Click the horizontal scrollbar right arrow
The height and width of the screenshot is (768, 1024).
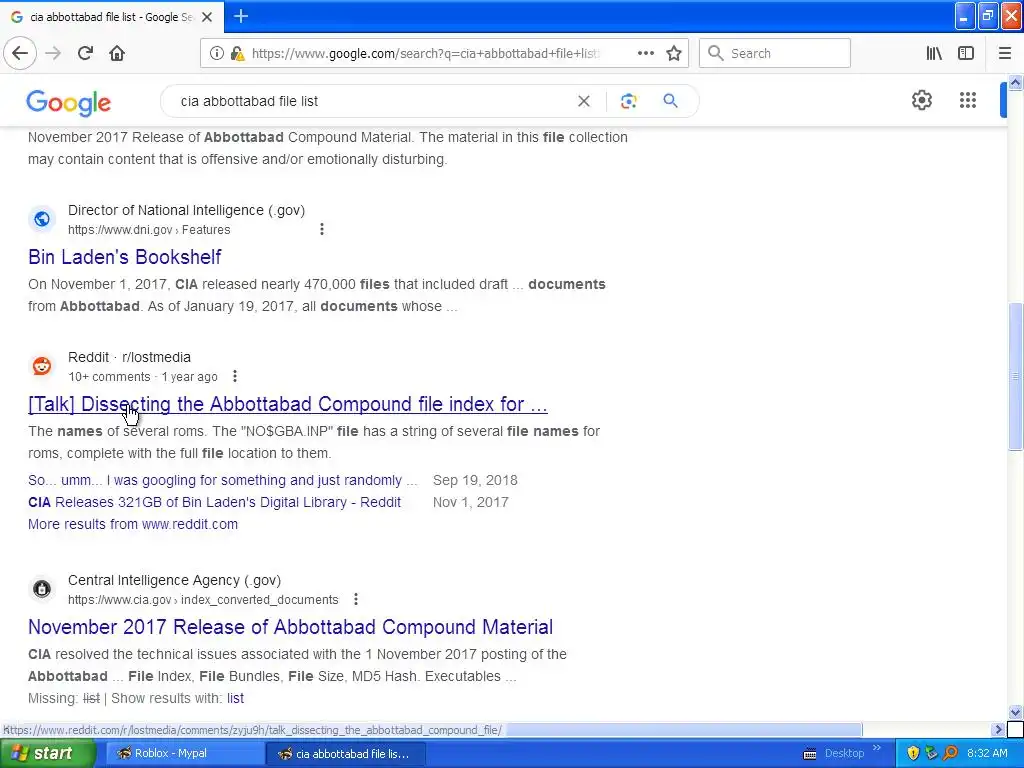pyautogui.click(x=998, y=729)
